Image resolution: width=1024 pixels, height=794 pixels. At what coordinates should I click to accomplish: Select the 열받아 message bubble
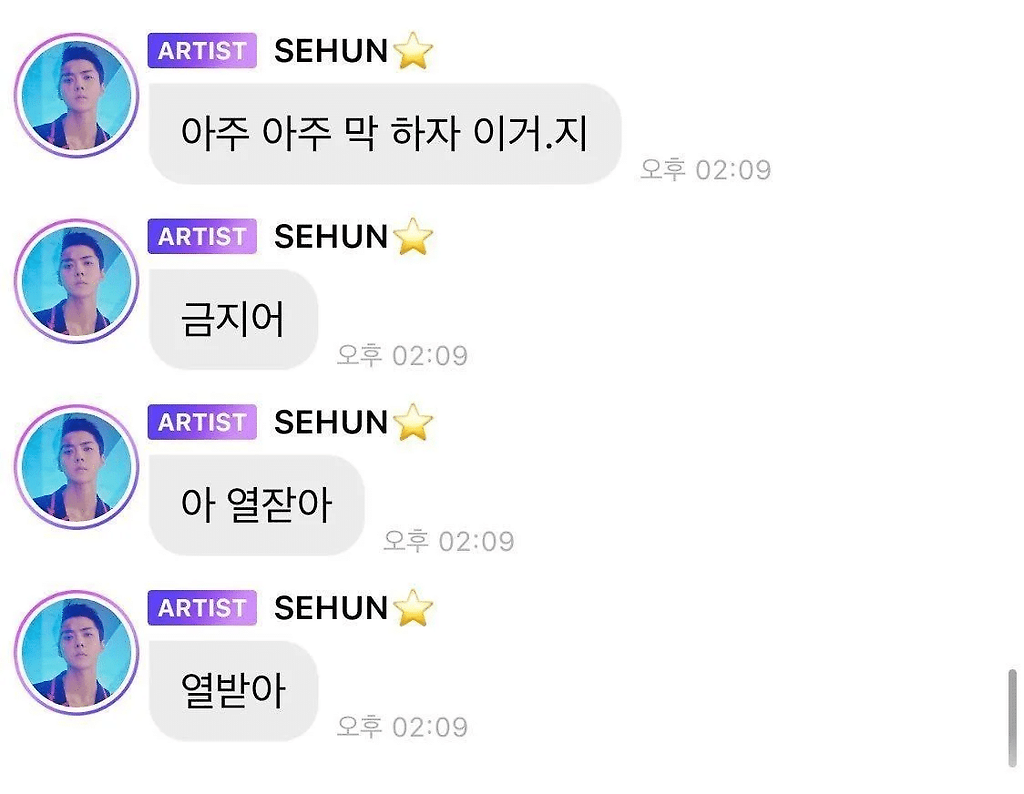[x=233, y=691]
